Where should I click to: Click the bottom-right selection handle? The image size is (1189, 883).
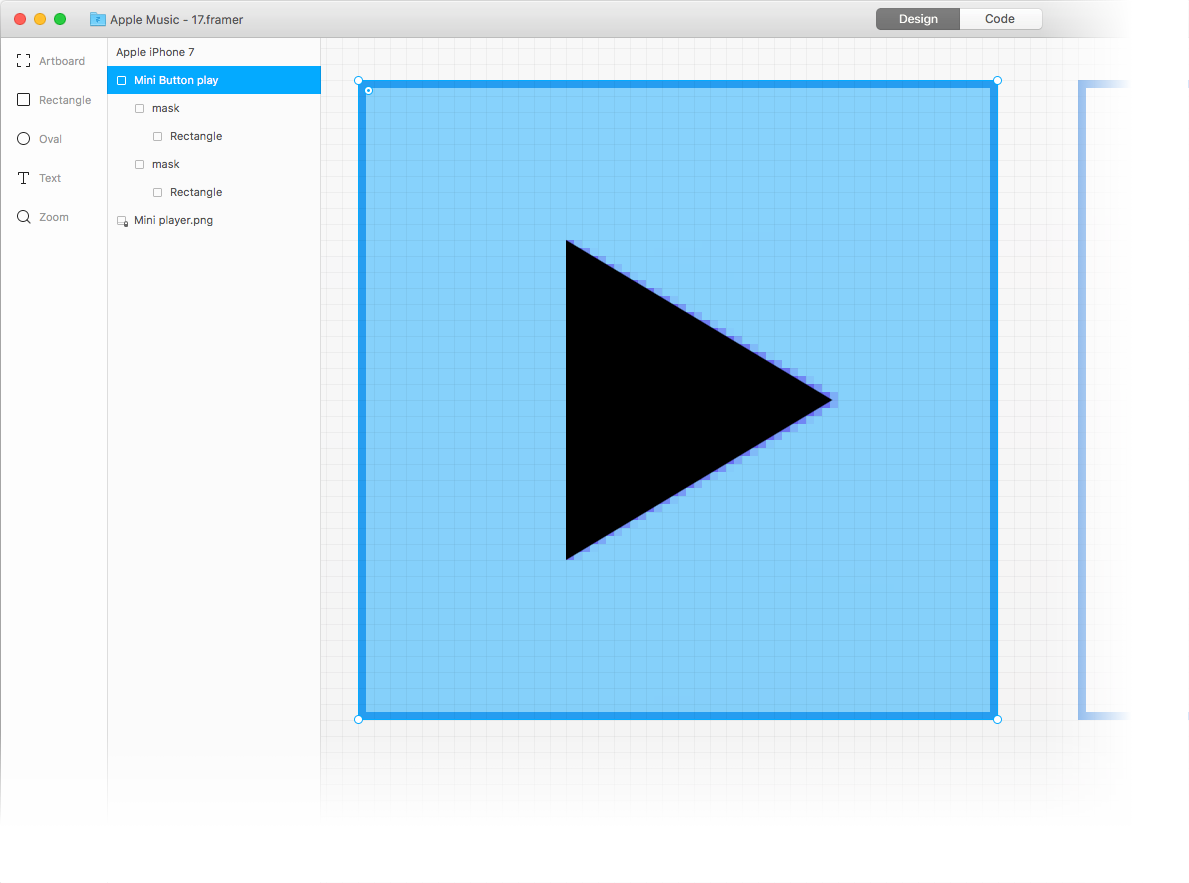tap(997, 719)
